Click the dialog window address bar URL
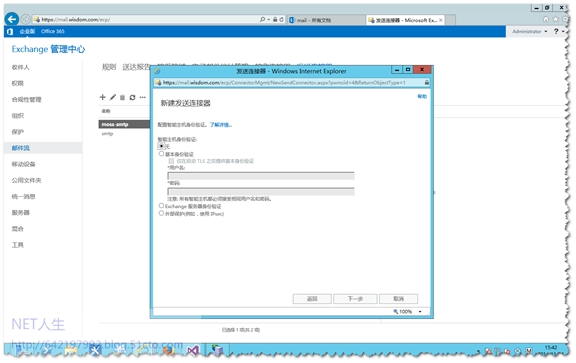 (x=284, y=83)
